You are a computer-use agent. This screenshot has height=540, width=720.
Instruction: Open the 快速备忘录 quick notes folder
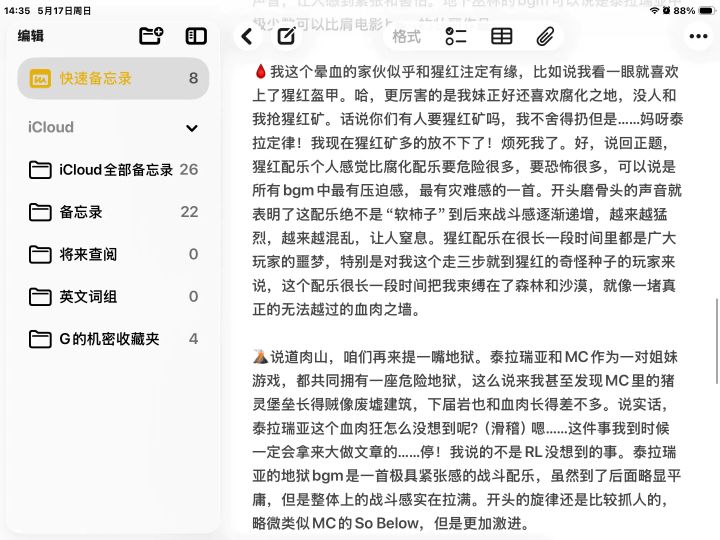(x=113, y=79)
